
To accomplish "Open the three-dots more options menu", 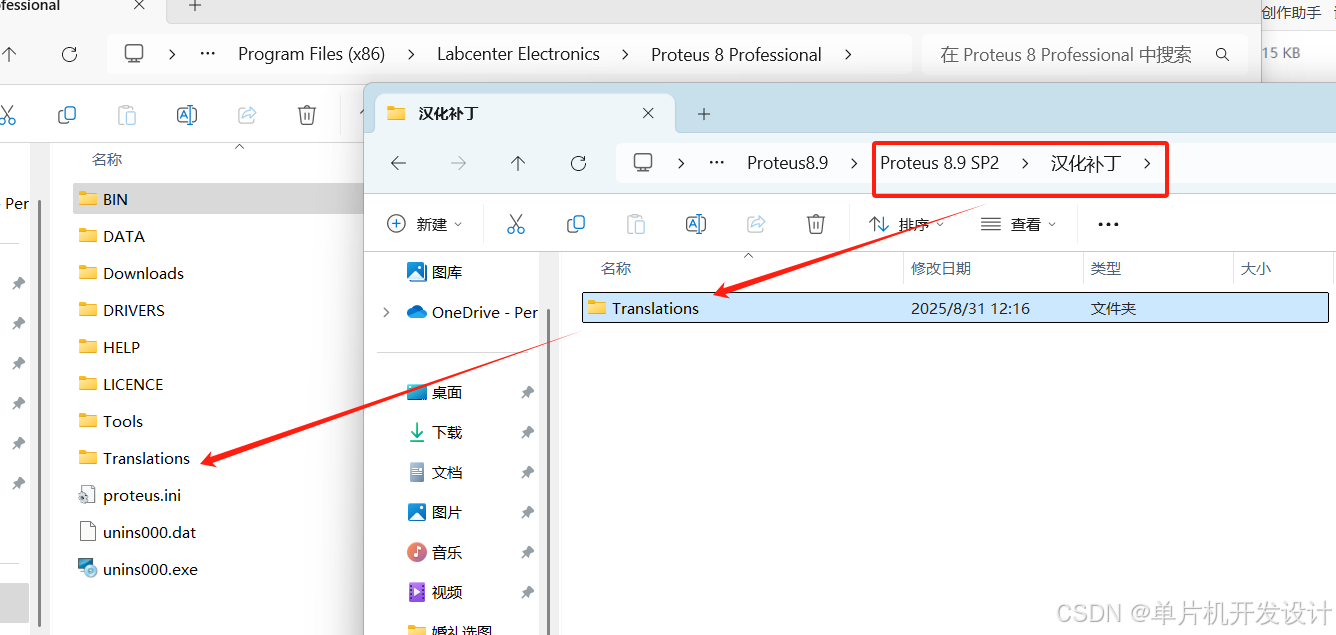I will [x=1108, y=224].
